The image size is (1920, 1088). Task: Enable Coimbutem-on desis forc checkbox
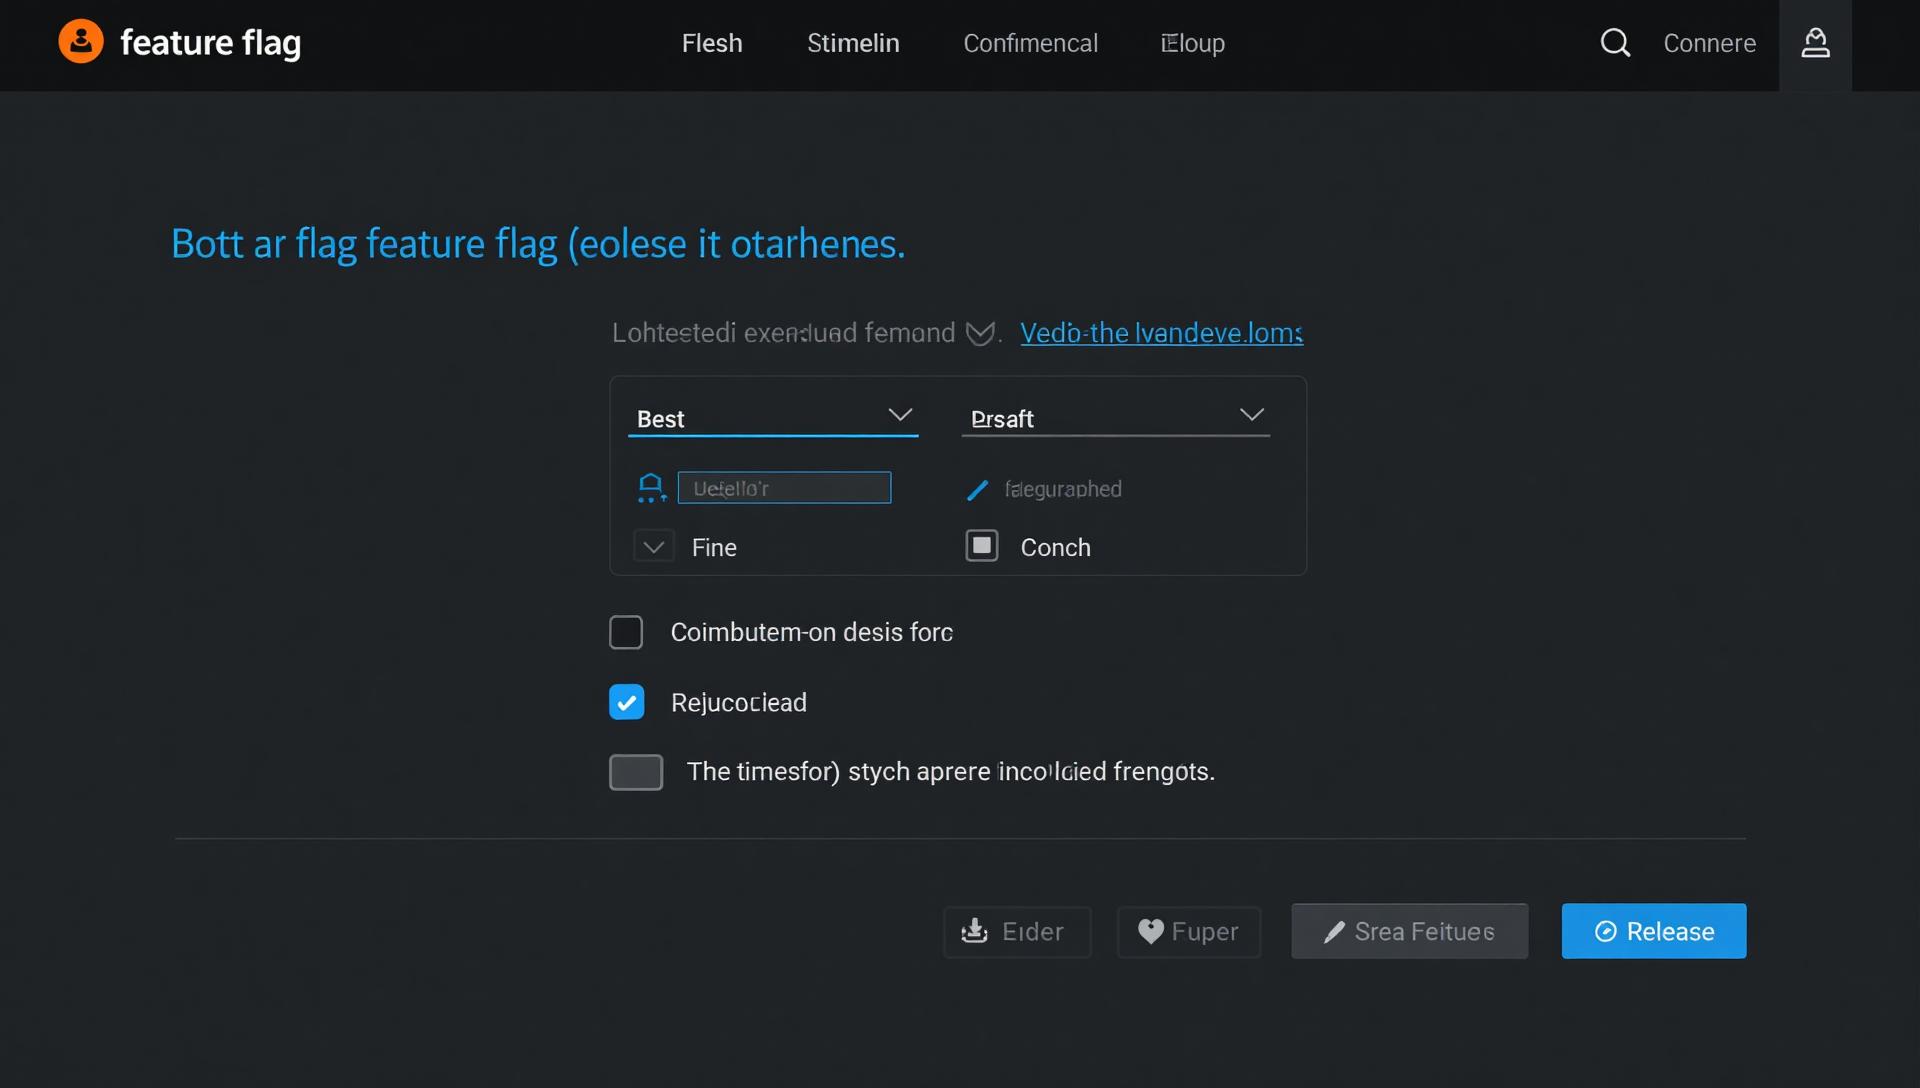pyautogui.click(x=626, y=633)
